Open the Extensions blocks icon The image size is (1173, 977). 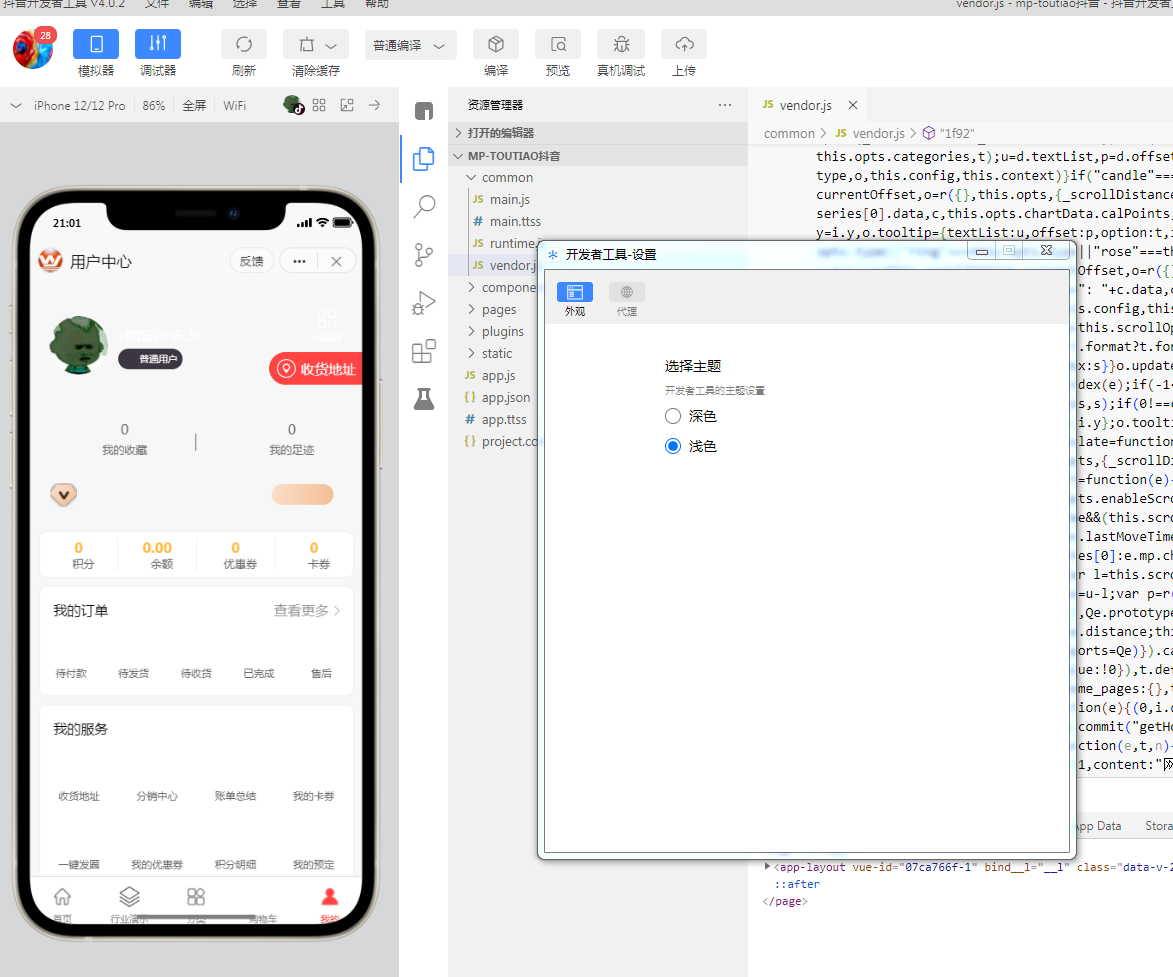(424, 351)
